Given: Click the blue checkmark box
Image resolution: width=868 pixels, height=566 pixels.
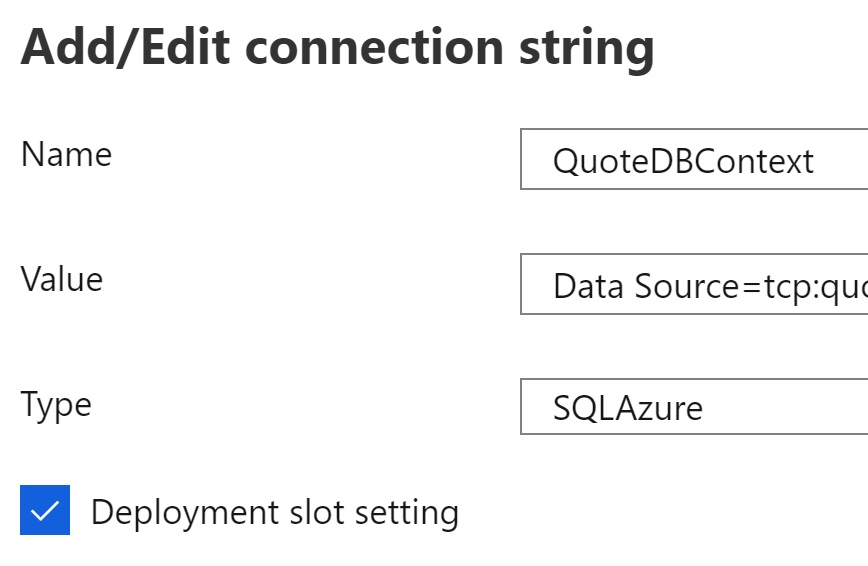Looking at the screenshot, I should tap(45, 510).
